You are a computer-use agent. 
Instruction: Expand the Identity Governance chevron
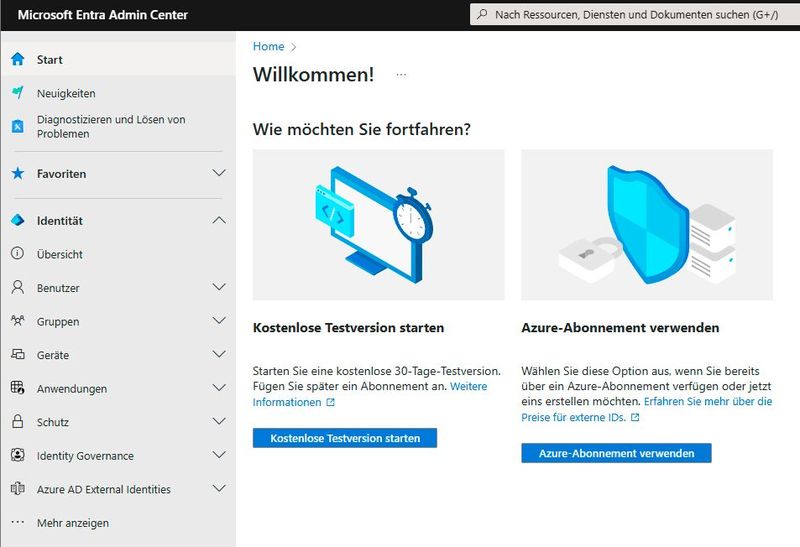(219, 455)
